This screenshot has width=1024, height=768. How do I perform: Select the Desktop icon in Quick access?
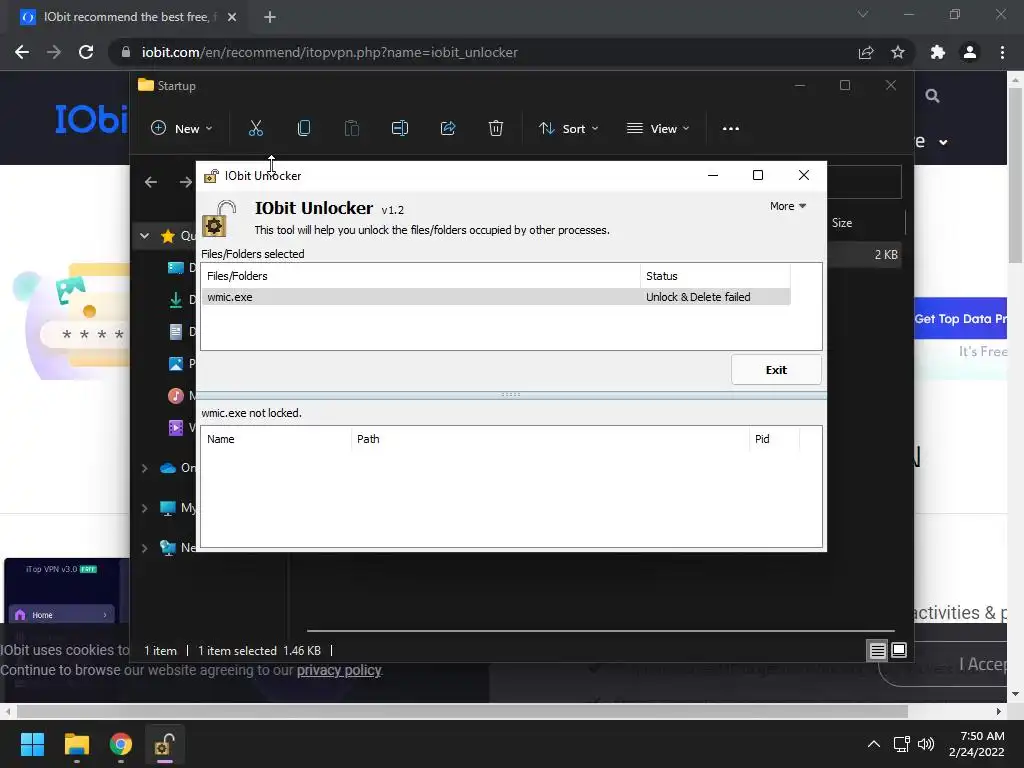(x=176, y=268)
